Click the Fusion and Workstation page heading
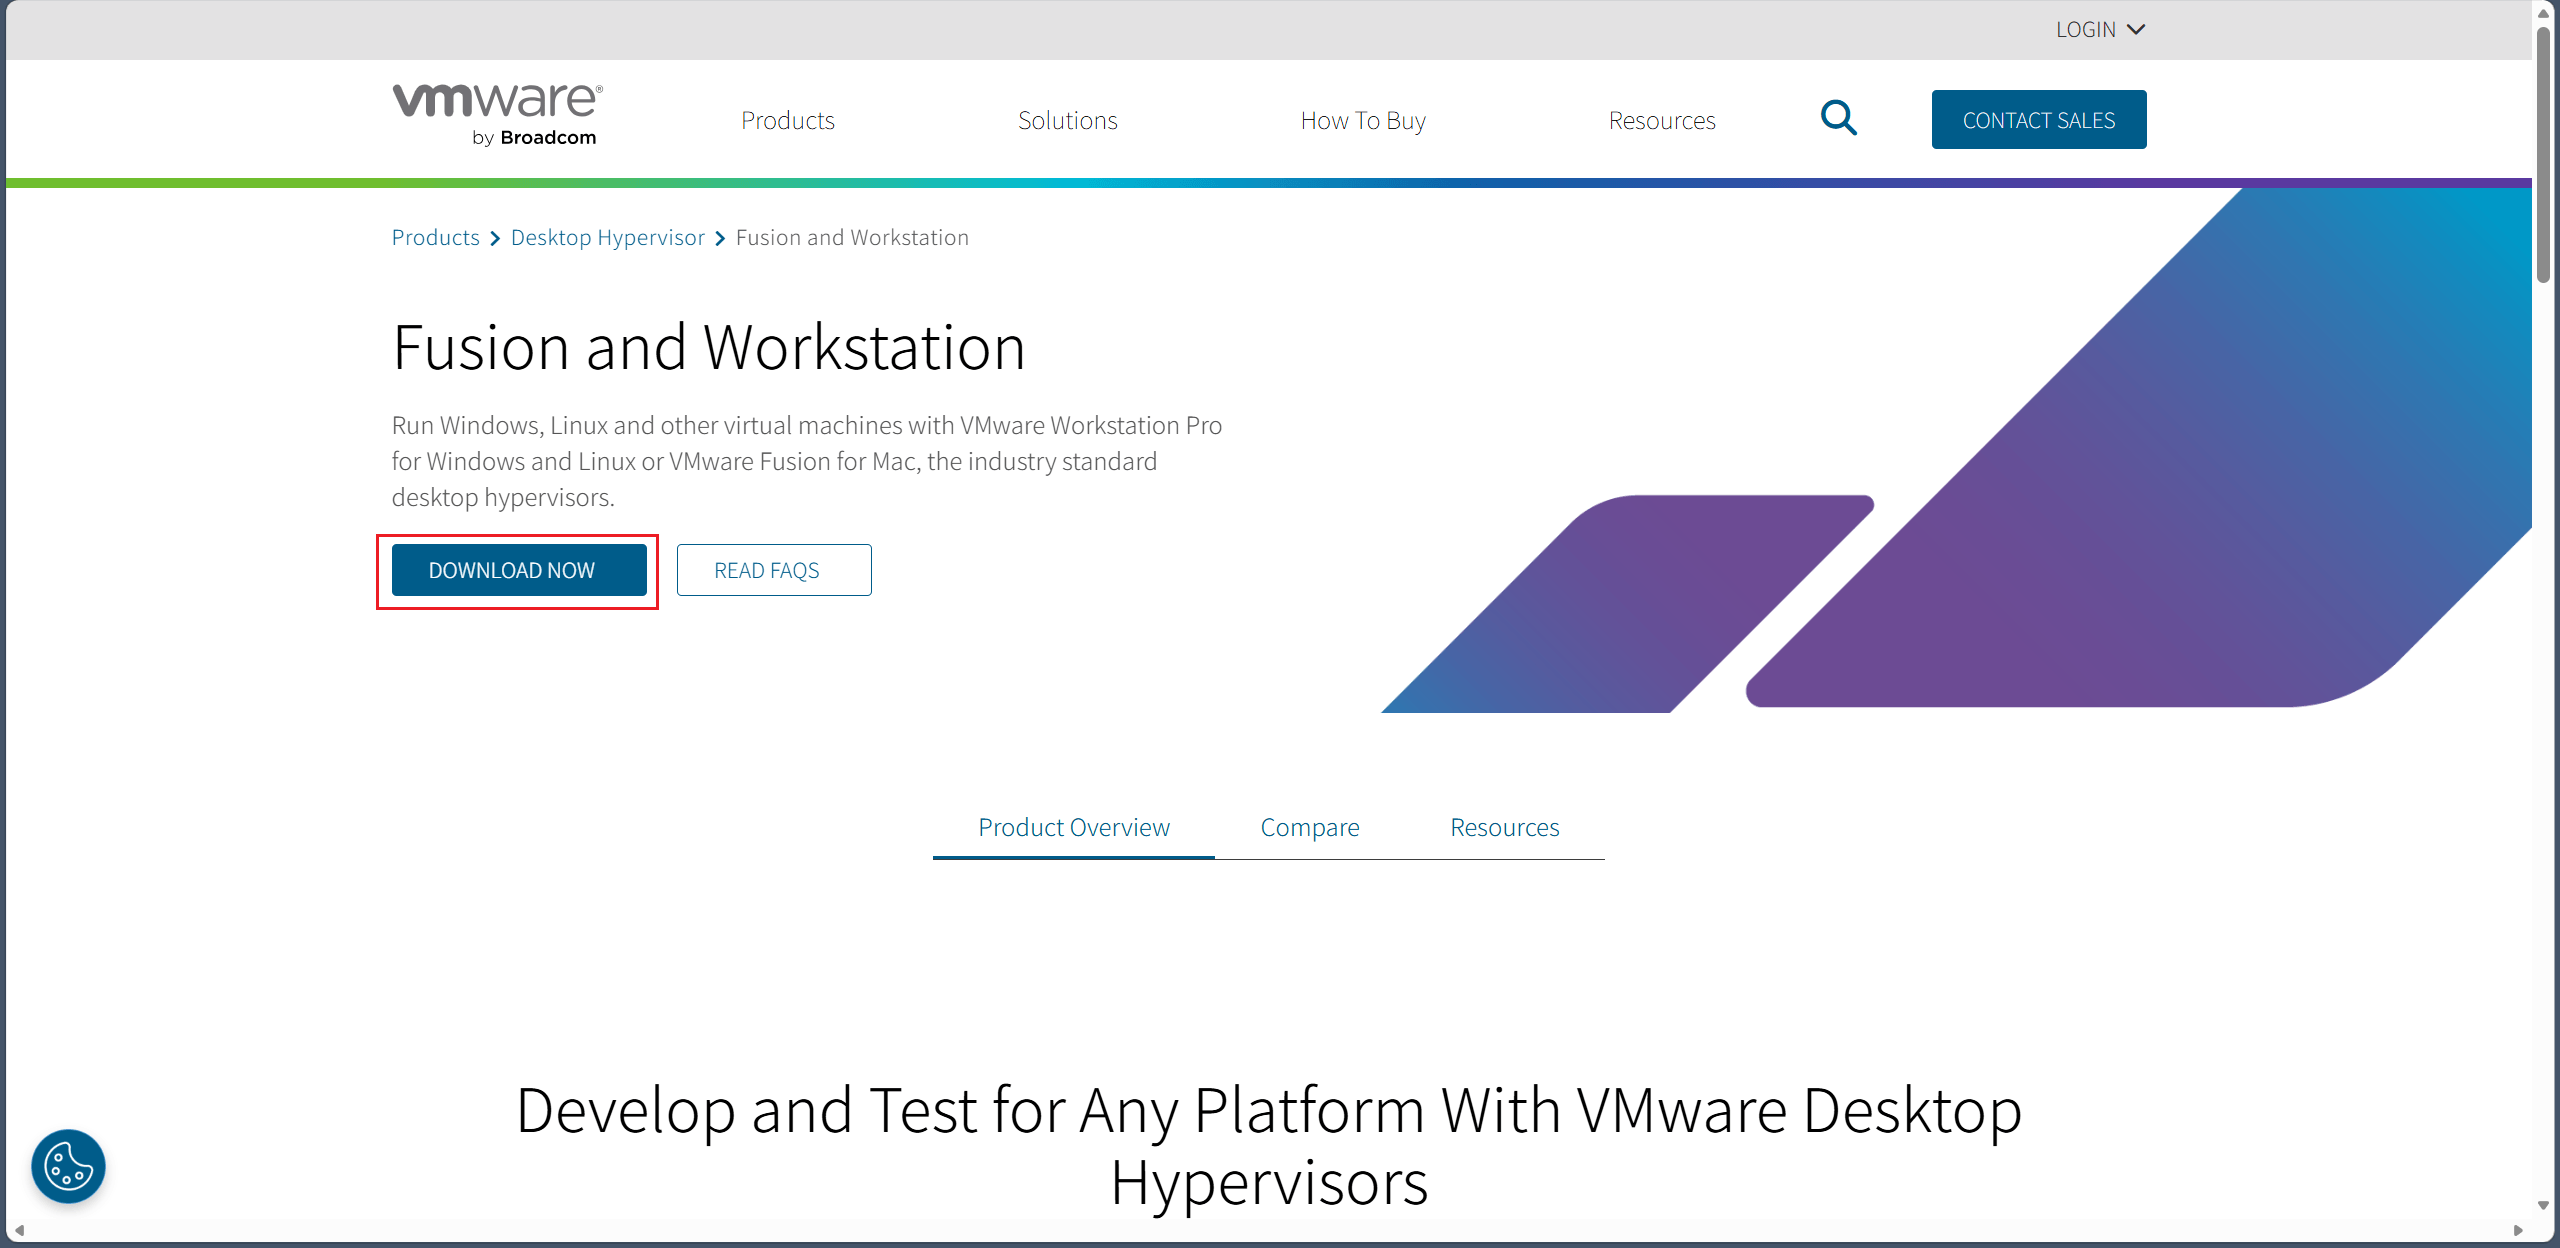Viewport: 2560px width, 1248px height. pos(709,348)
